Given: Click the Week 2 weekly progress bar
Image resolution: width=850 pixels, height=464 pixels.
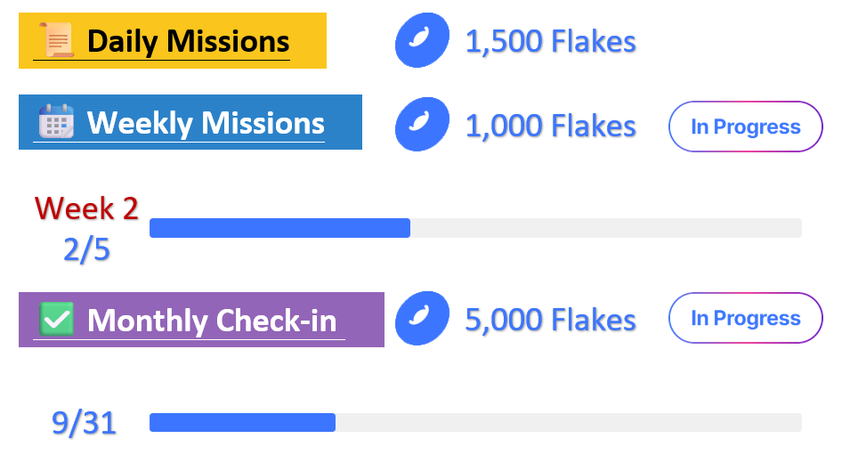Looking at the screenshot, I should [475, 228].
